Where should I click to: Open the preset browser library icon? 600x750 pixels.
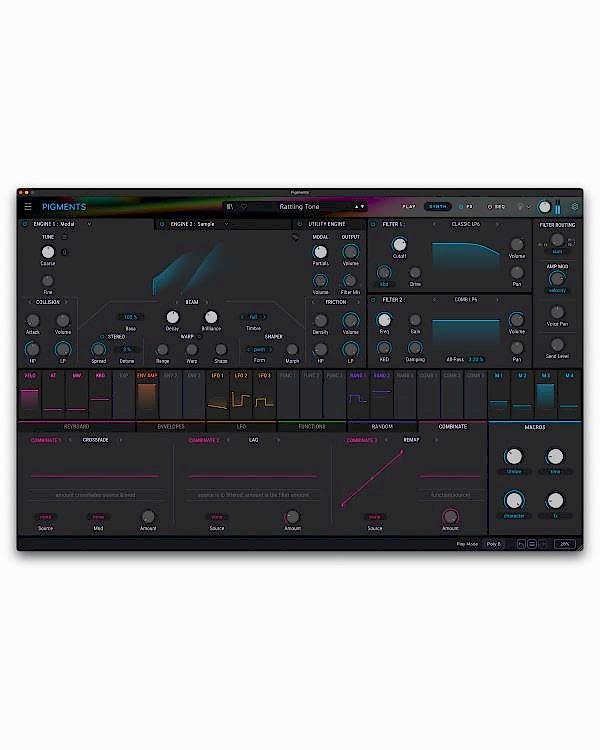(230, 207)
